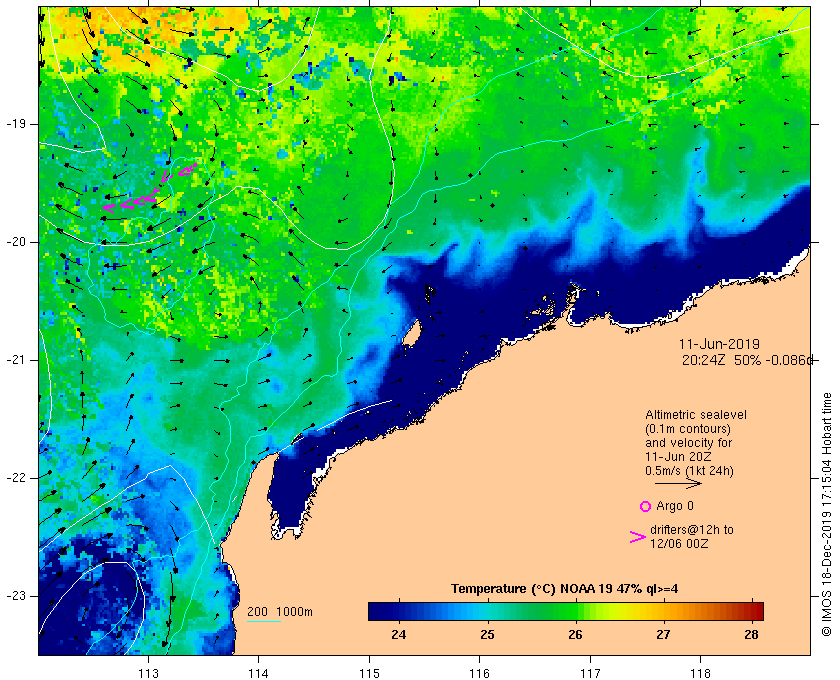Image resolution: width=840 pixels, height=680 pixels.
Task: Click the colorbar tick label 25
Action: 486,634
